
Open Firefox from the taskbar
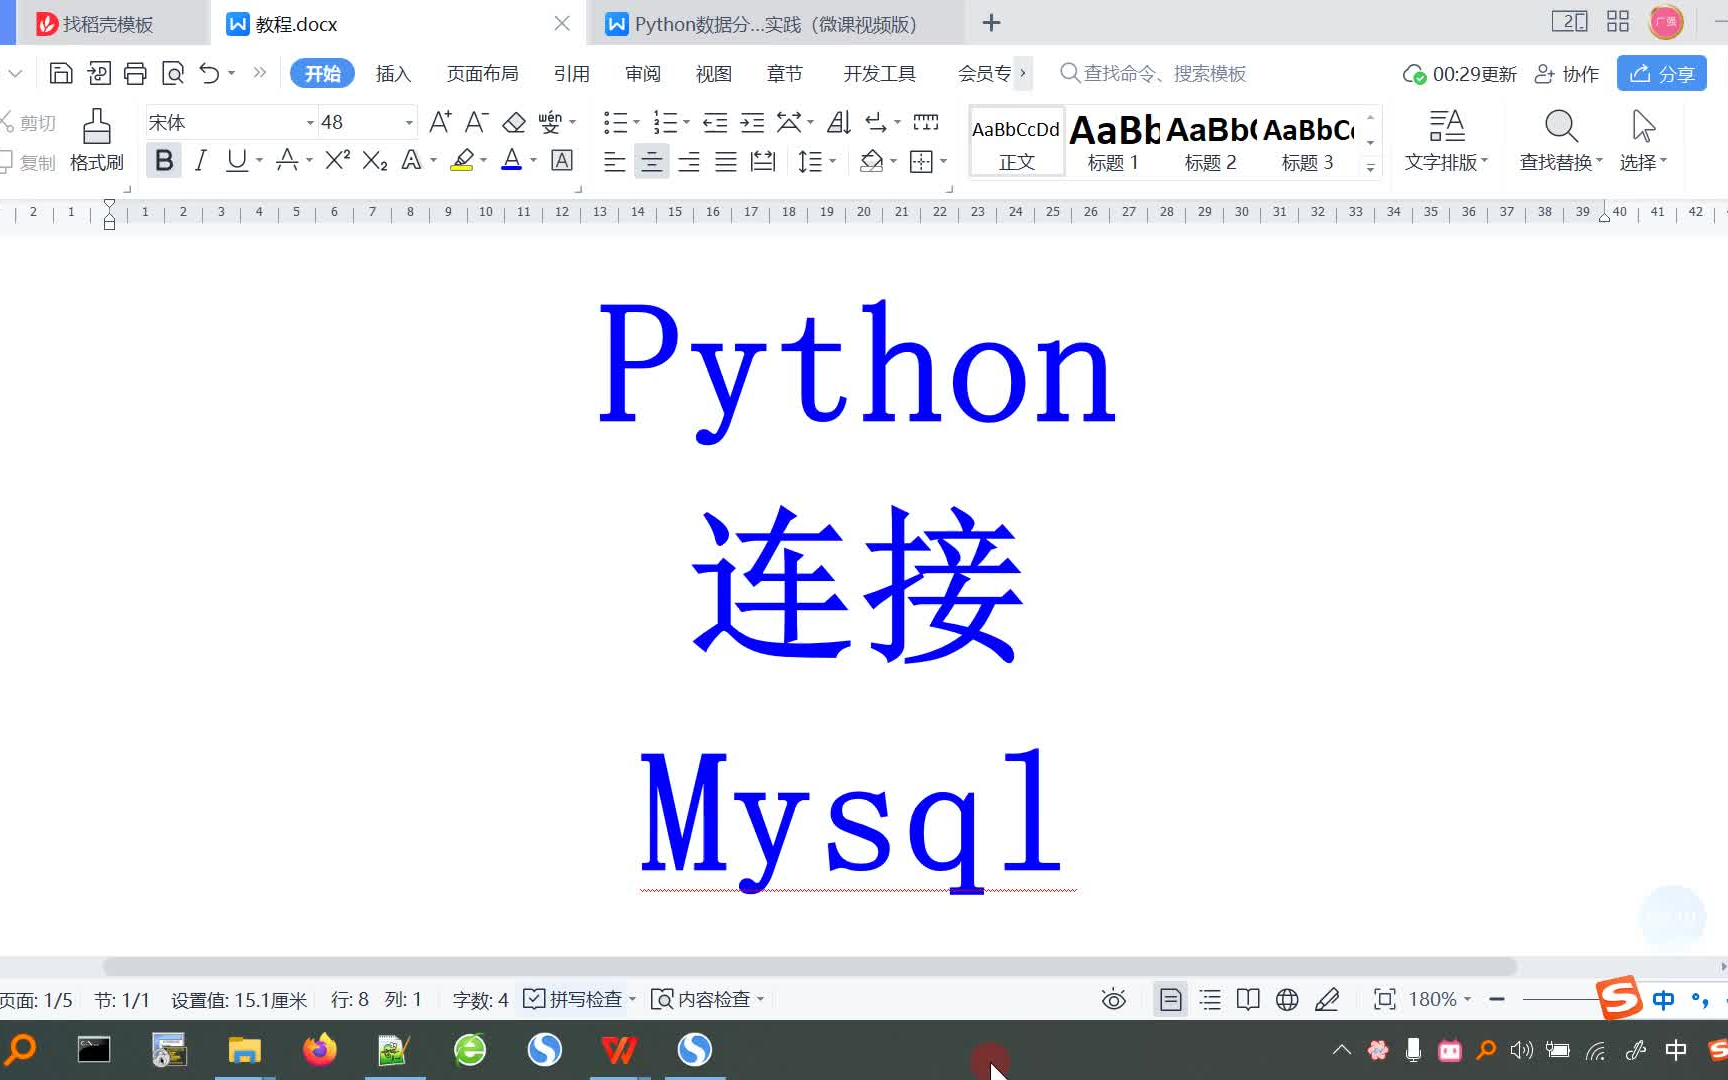(x=320, y=1050)
